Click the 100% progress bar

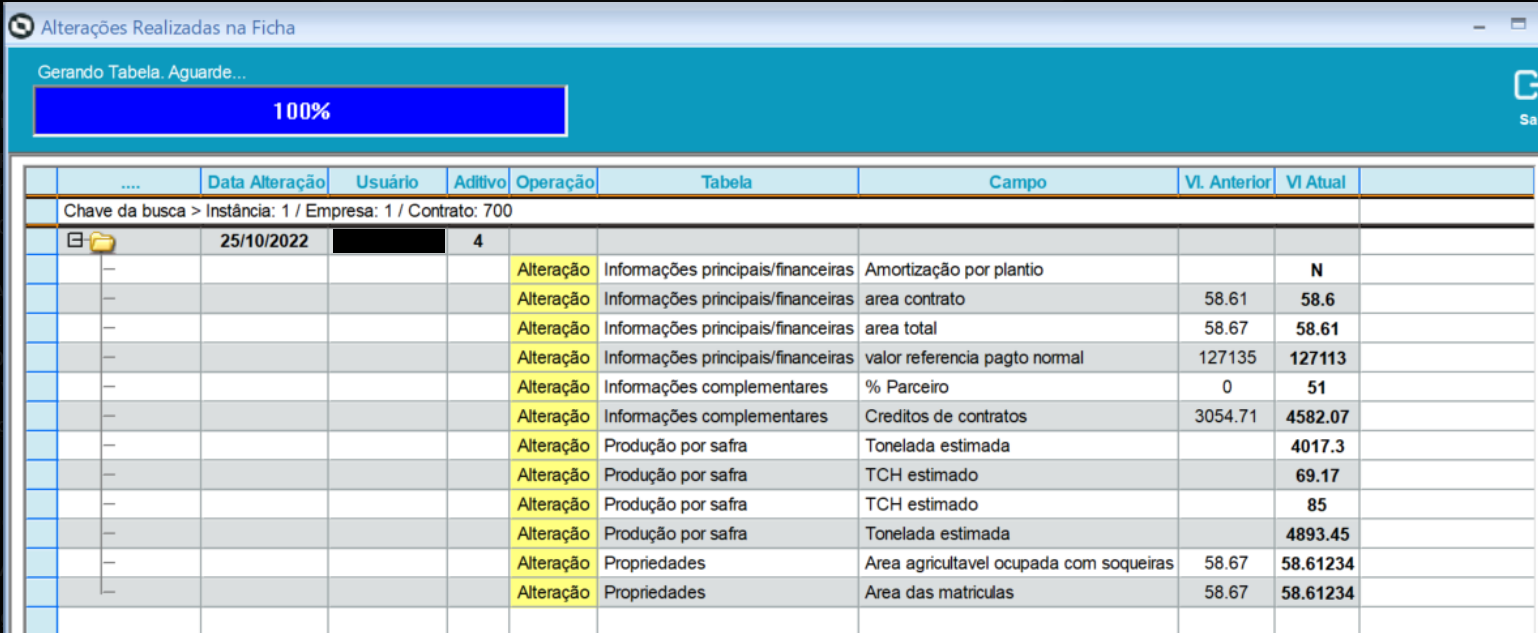pos(300,111)
